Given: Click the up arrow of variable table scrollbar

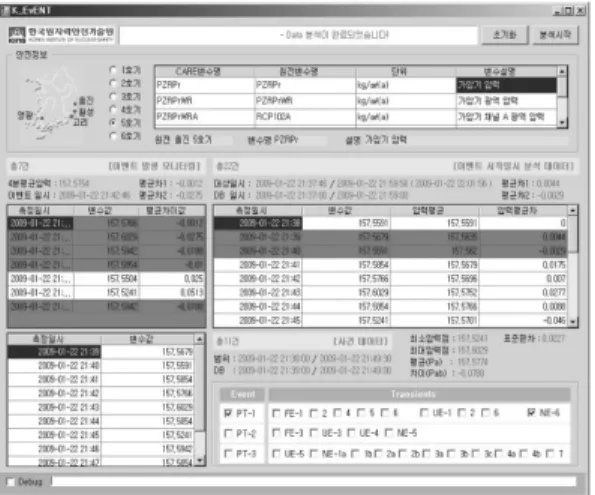Looking at the screenshot, I should 562,71.
